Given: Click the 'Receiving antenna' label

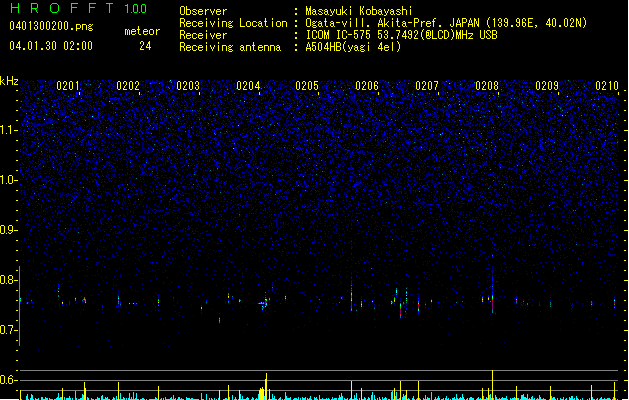Looking at the screenshot, I should [230, 47].
